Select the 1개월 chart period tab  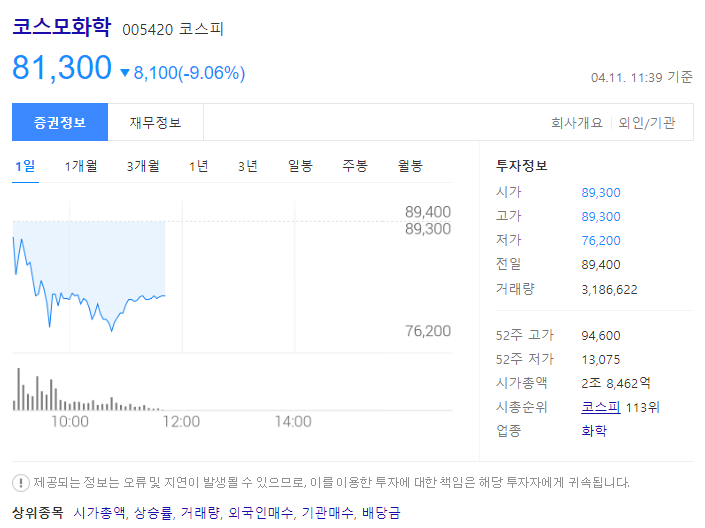81,166
